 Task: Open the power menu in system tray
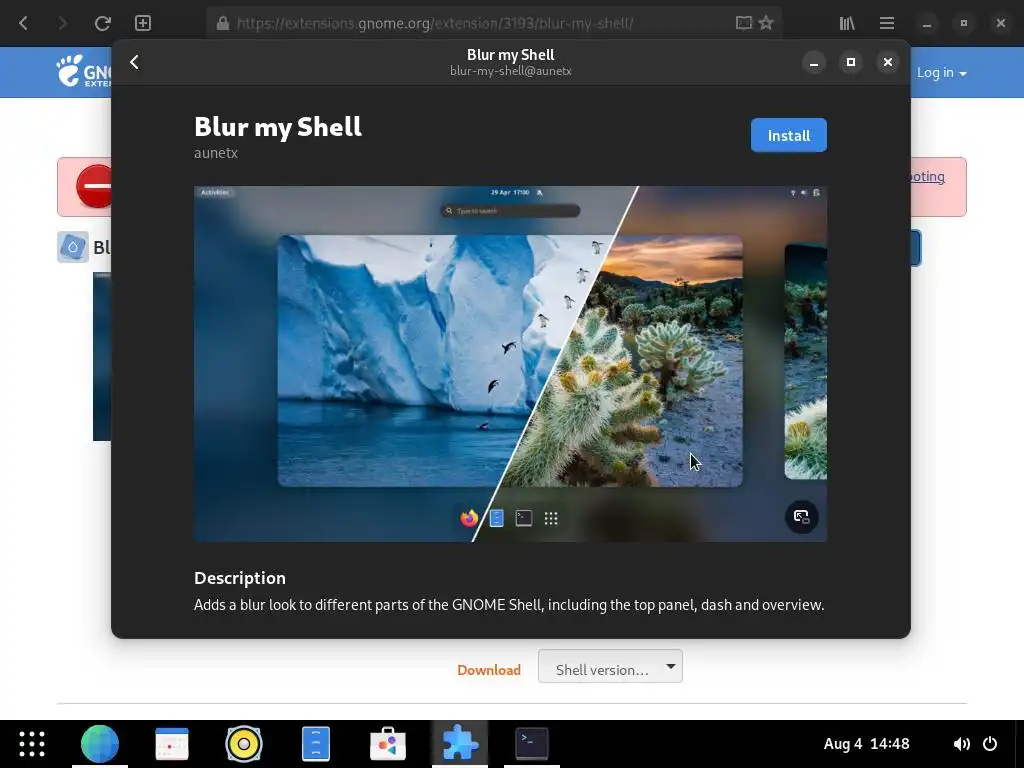tap(990, 744)
